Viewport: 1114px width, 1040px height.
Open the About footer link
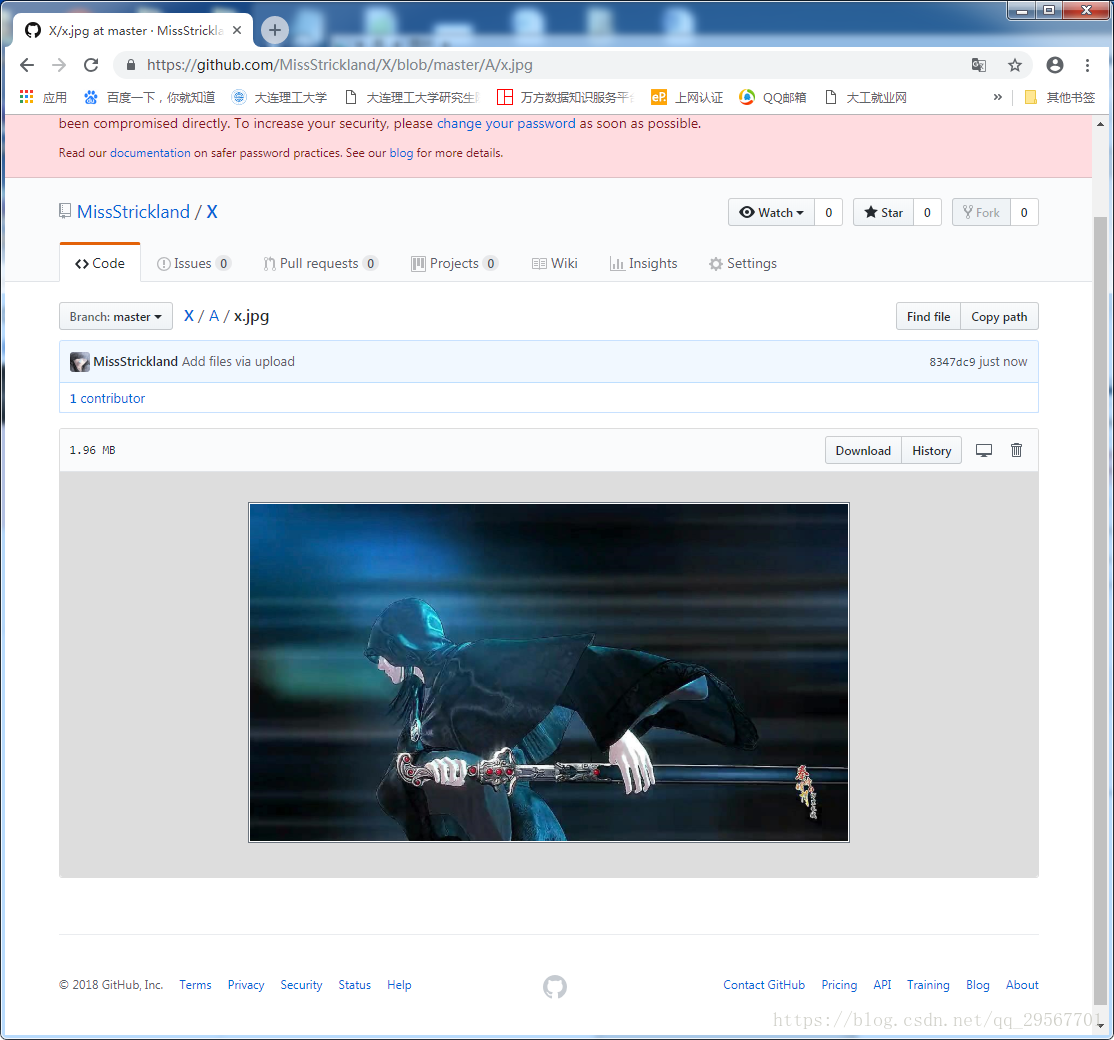tap(1022, 985)
